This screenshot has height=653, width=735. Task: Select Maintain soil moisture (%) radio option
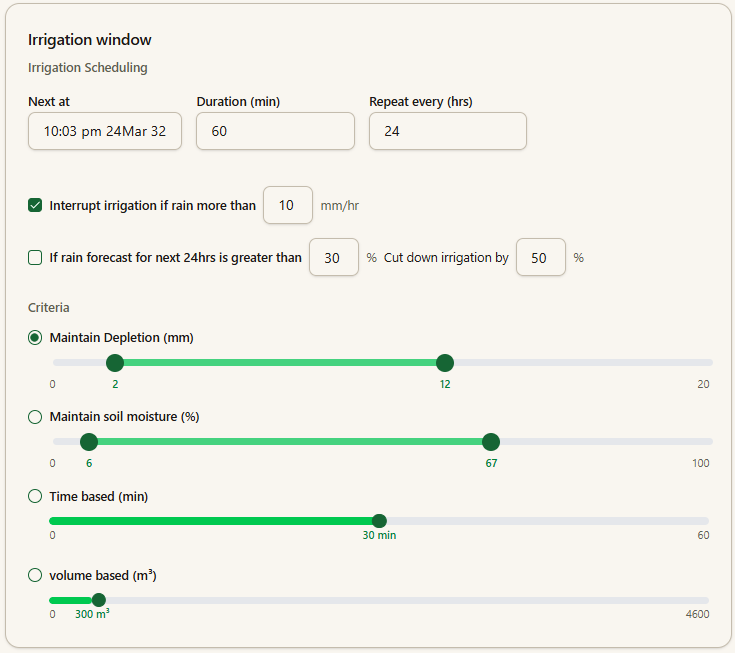[35, 417]
